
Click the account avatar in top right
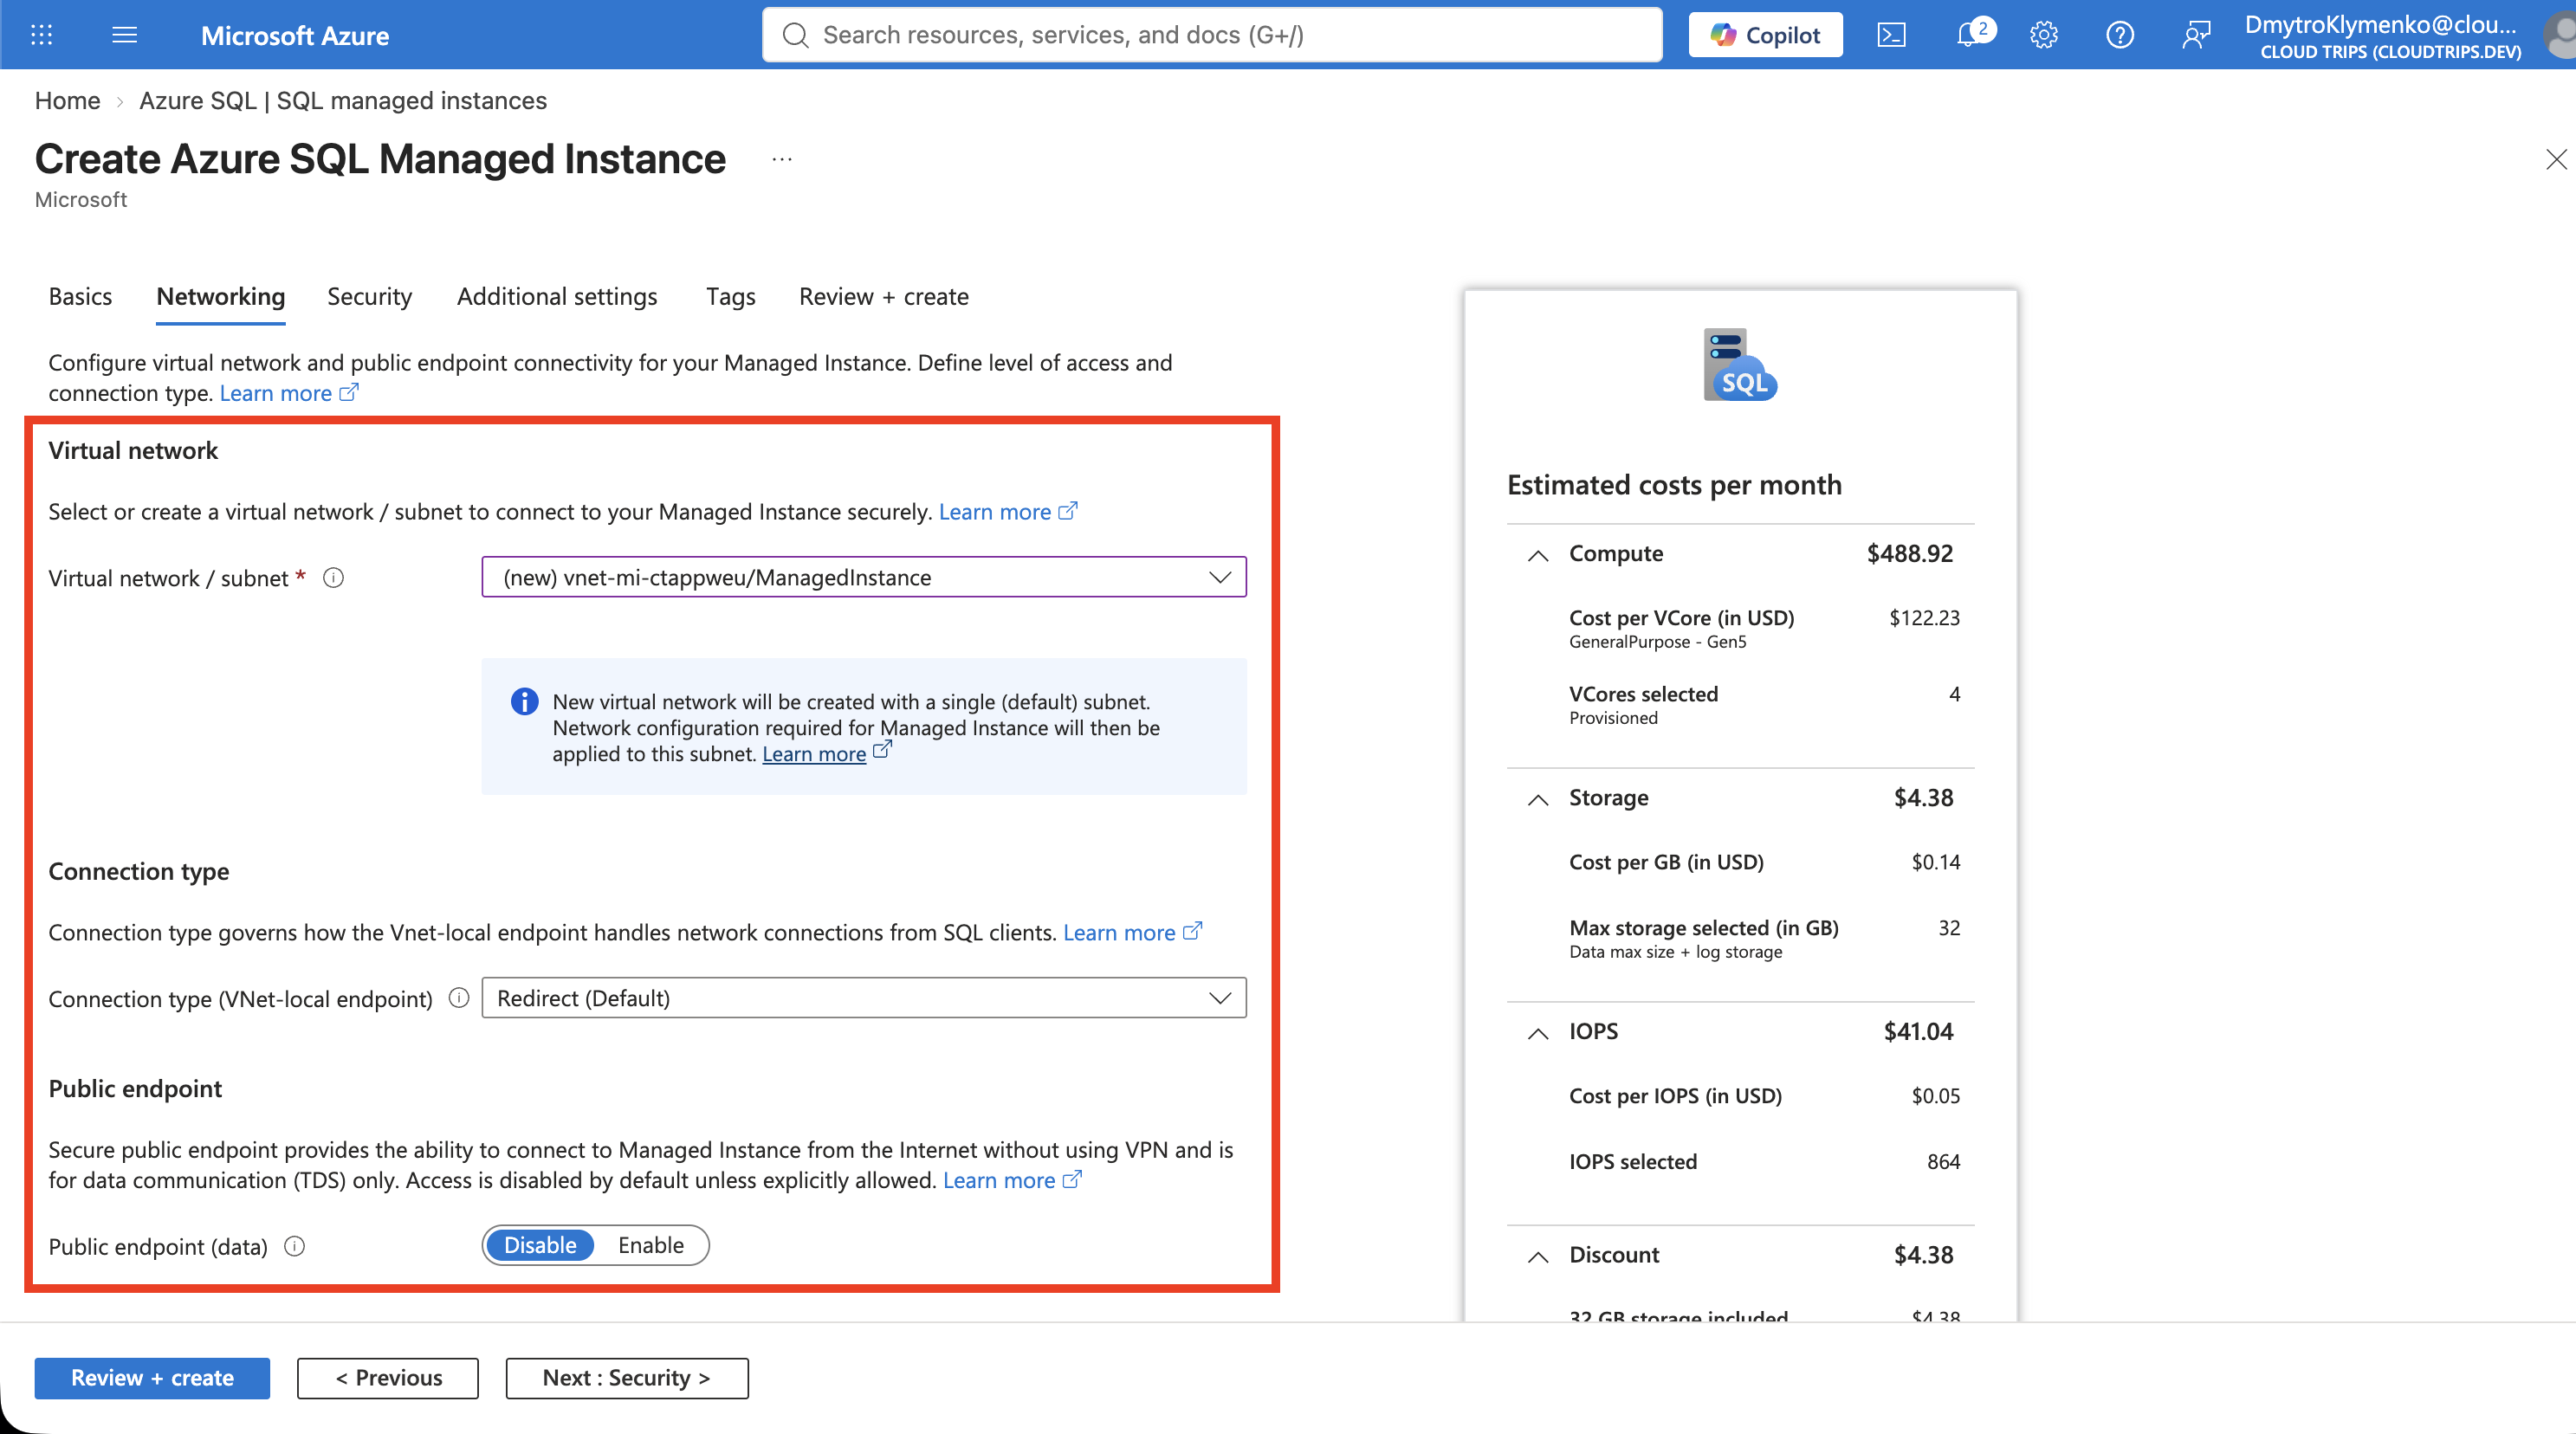[x=2560, y=35]
